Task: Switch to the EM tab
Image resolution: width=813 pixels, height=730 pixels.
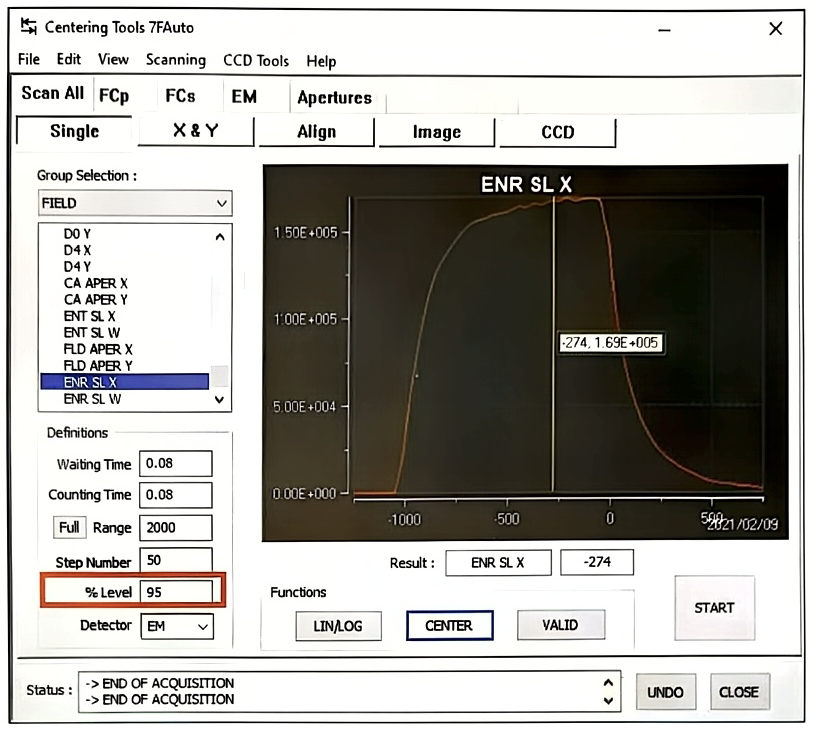Action: pyautogui.click(x=244, y=96)
